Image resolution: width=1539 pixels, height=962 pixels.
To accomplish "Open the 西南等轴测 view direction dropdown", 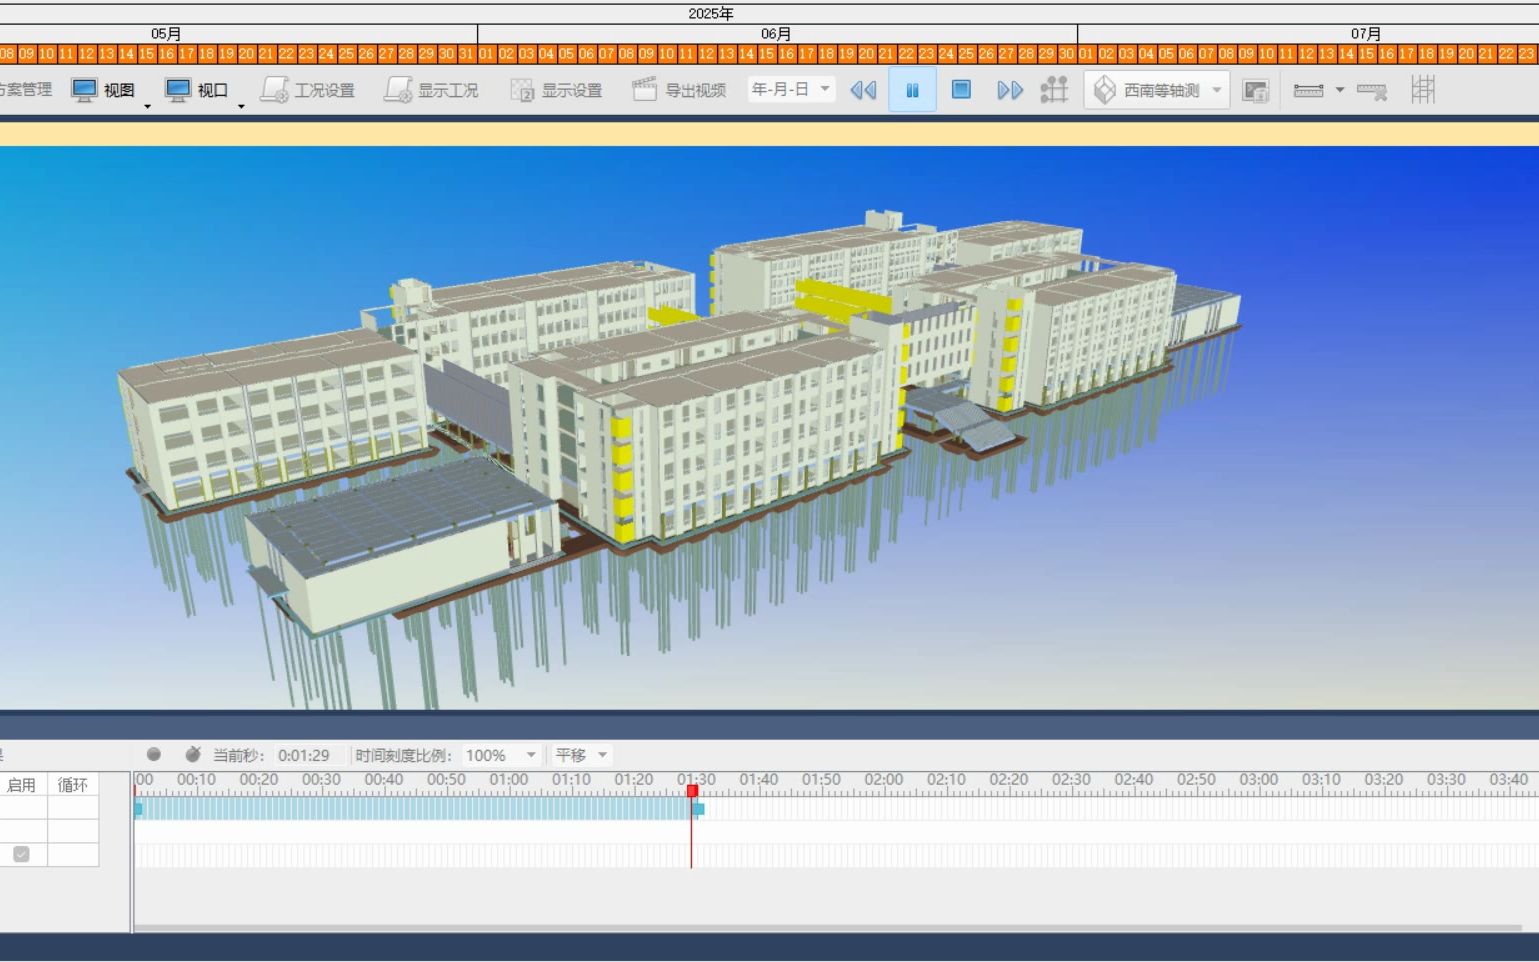I will click(x=1157, y=90).
